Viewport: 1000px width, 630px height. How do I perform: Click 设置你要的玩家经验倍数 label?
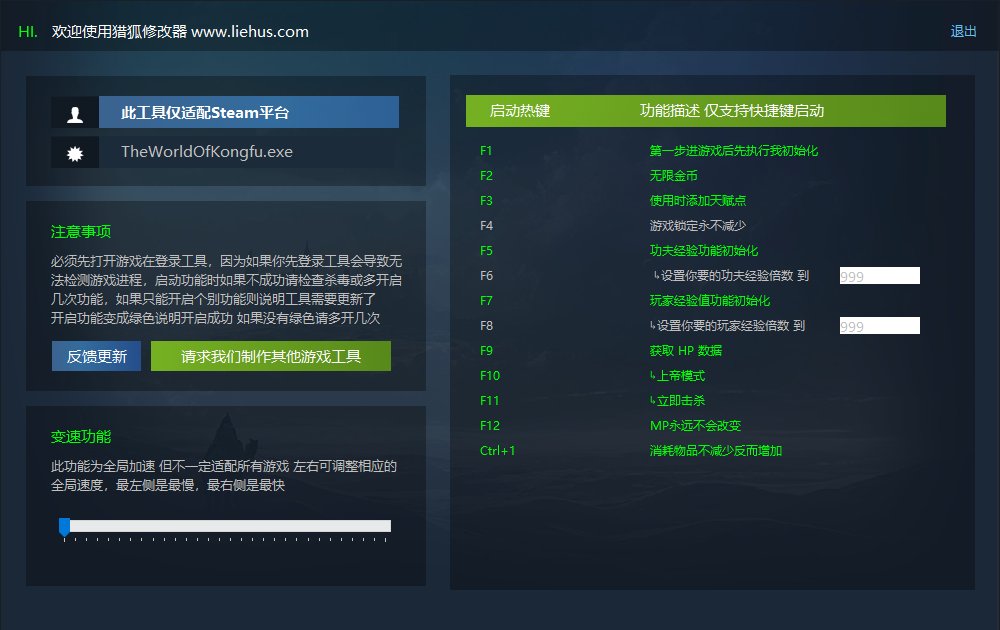pos(727,326)
